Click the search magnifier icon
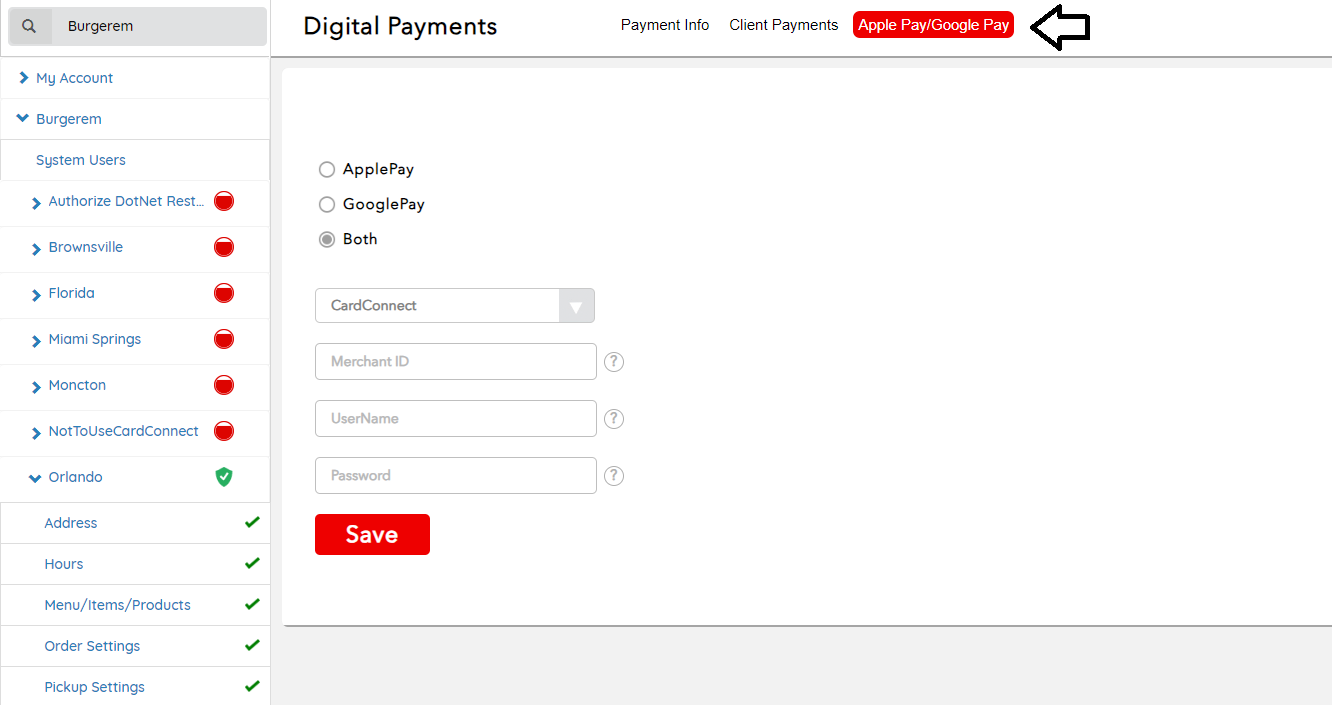 coord(29,26)
